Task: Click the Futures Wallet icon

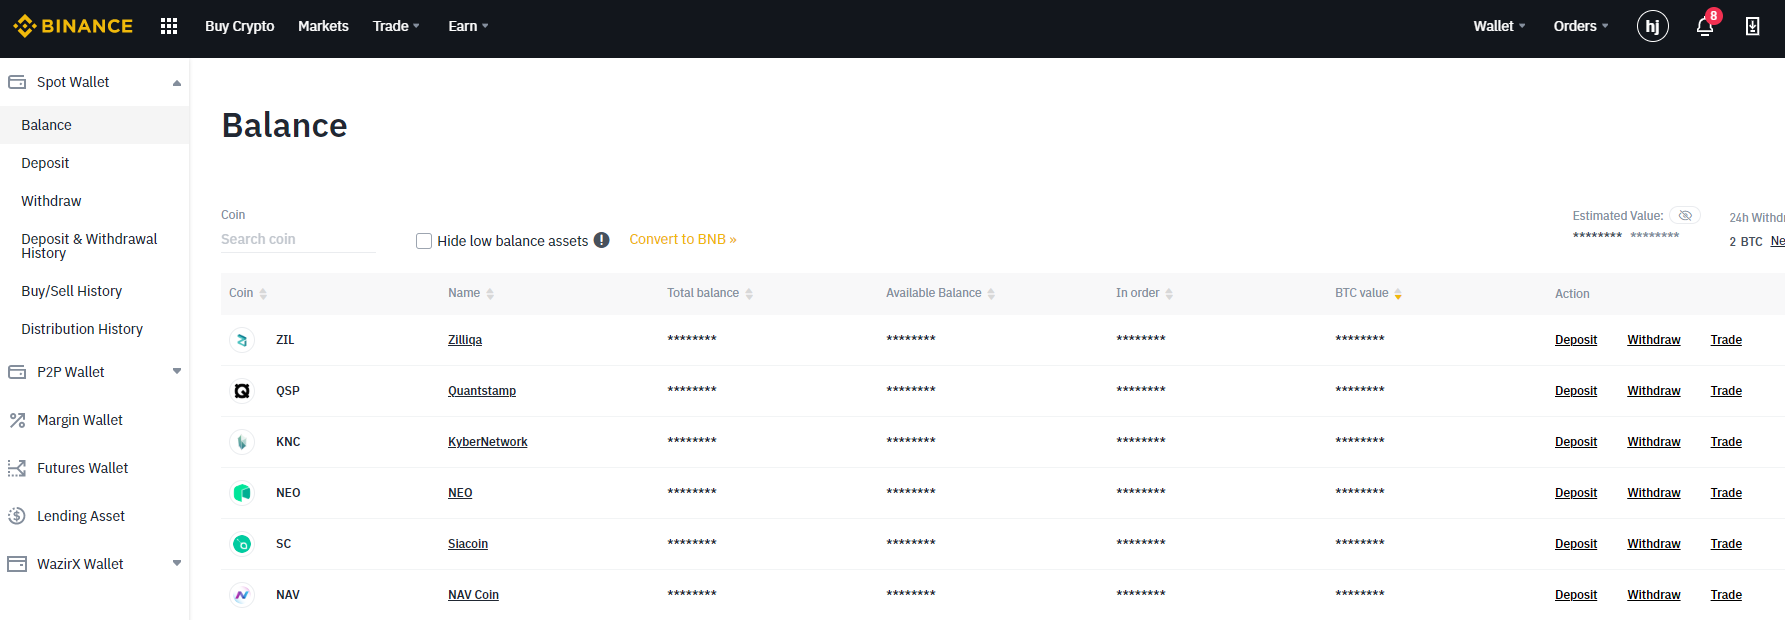Action: pyautogui.click(x=17, y=468)
